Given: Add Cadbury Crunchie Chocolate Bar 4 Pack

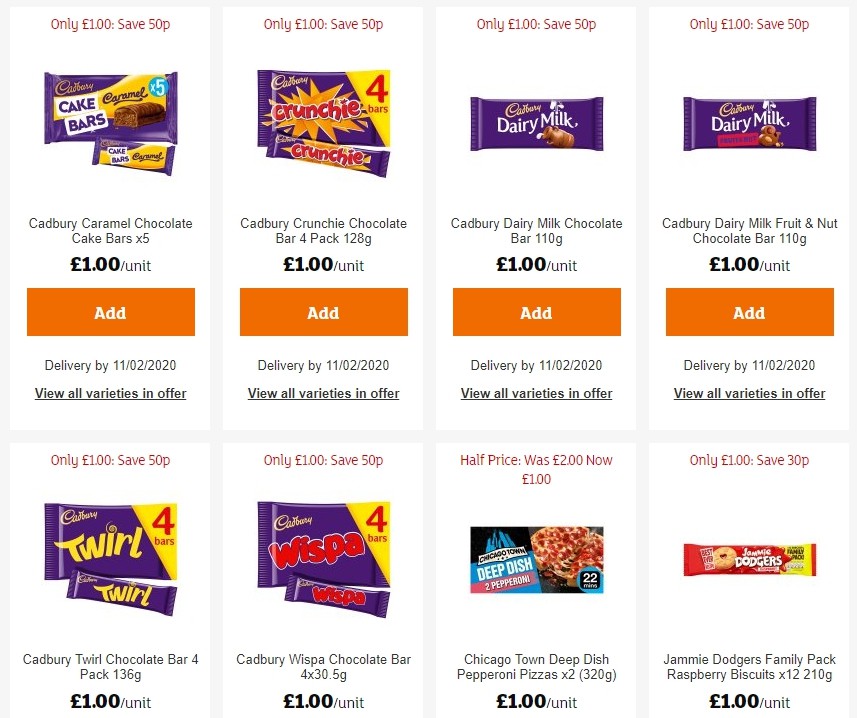Looking at the screenshot, I should coord(323,312).
